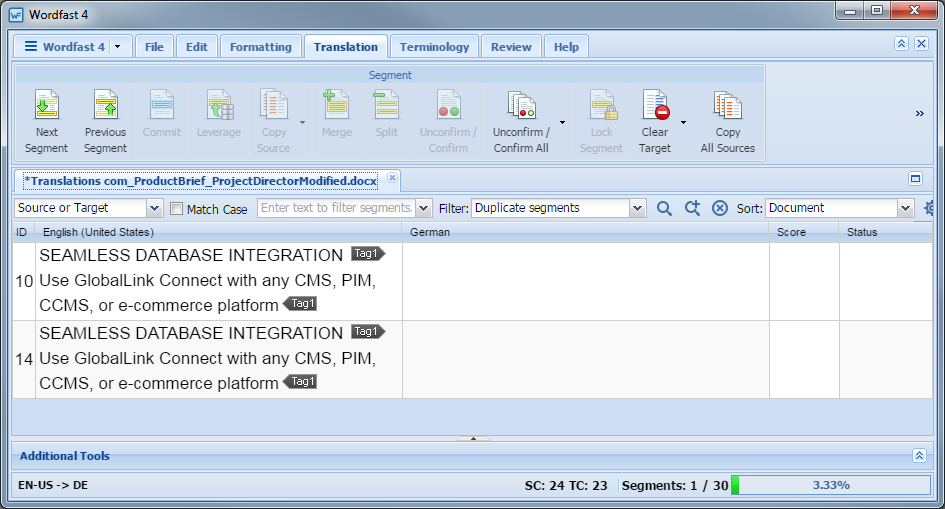This screenshot has height=509, width=945.
Task: Expand Unconfirm / Confirm All dropdown arrow
Action: click(562, 122)
